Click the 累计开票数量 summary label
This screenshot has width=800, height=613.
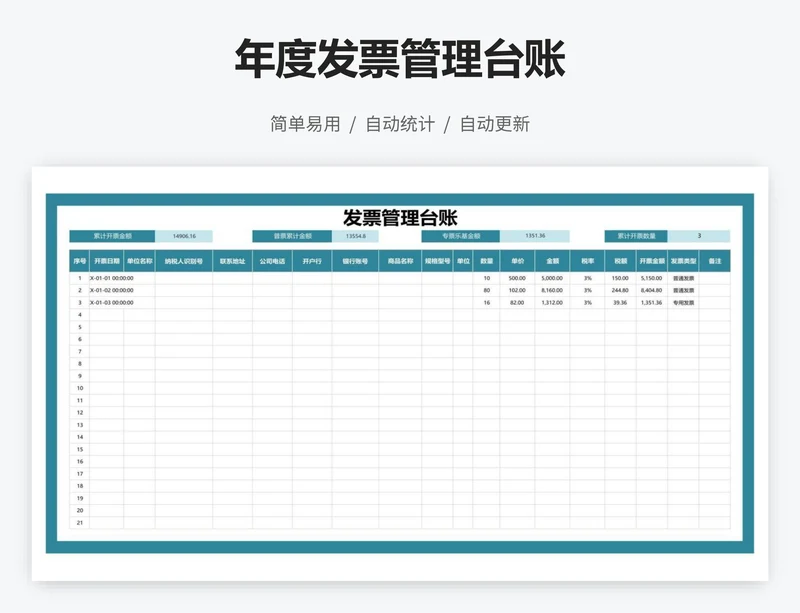636,236
